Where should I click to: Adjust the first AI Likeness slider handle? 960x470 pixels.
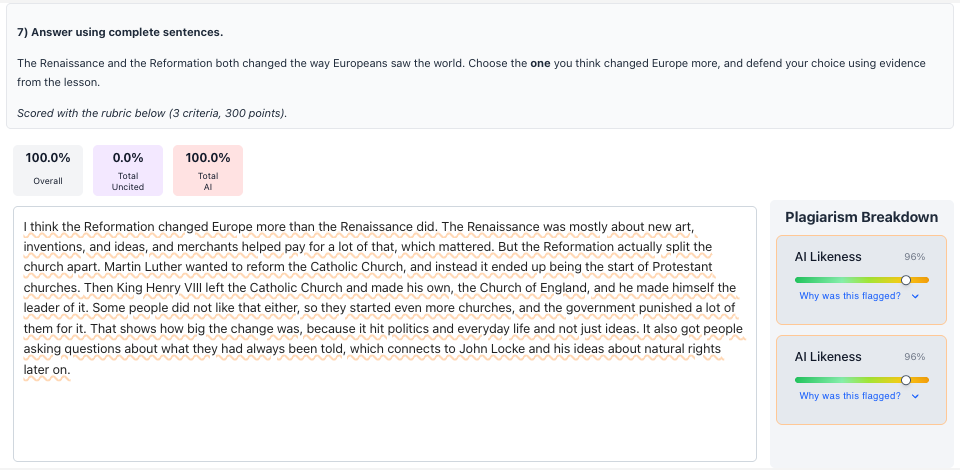tap(906, 280)
